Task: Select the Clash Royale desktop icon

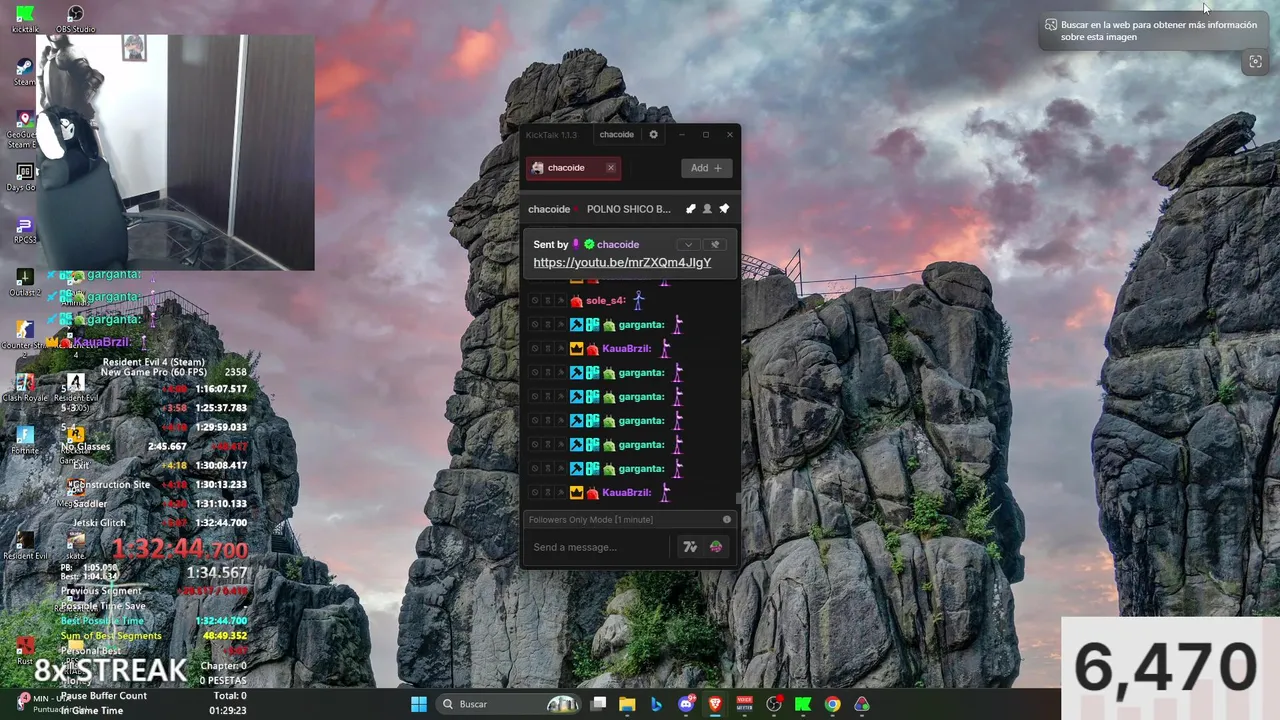Action: [25, 388]
